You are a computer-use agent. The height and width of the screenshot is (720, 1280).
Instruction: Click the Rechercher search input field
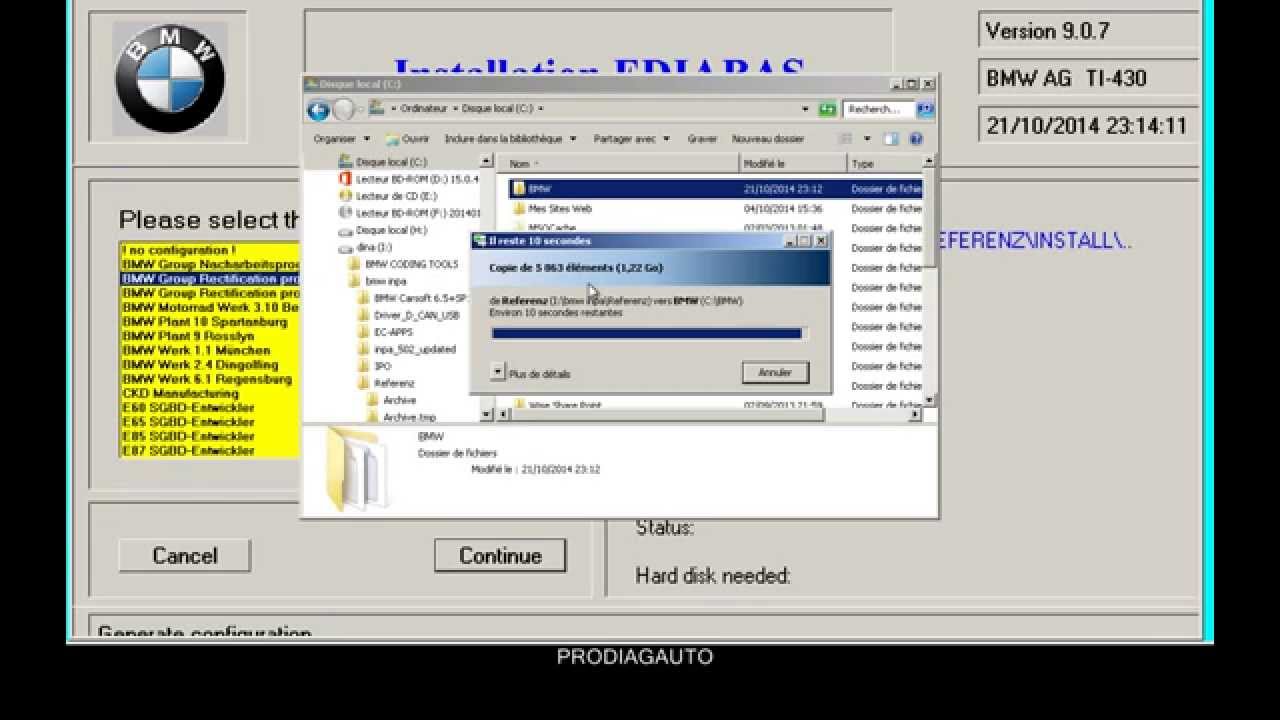point(880,109)
